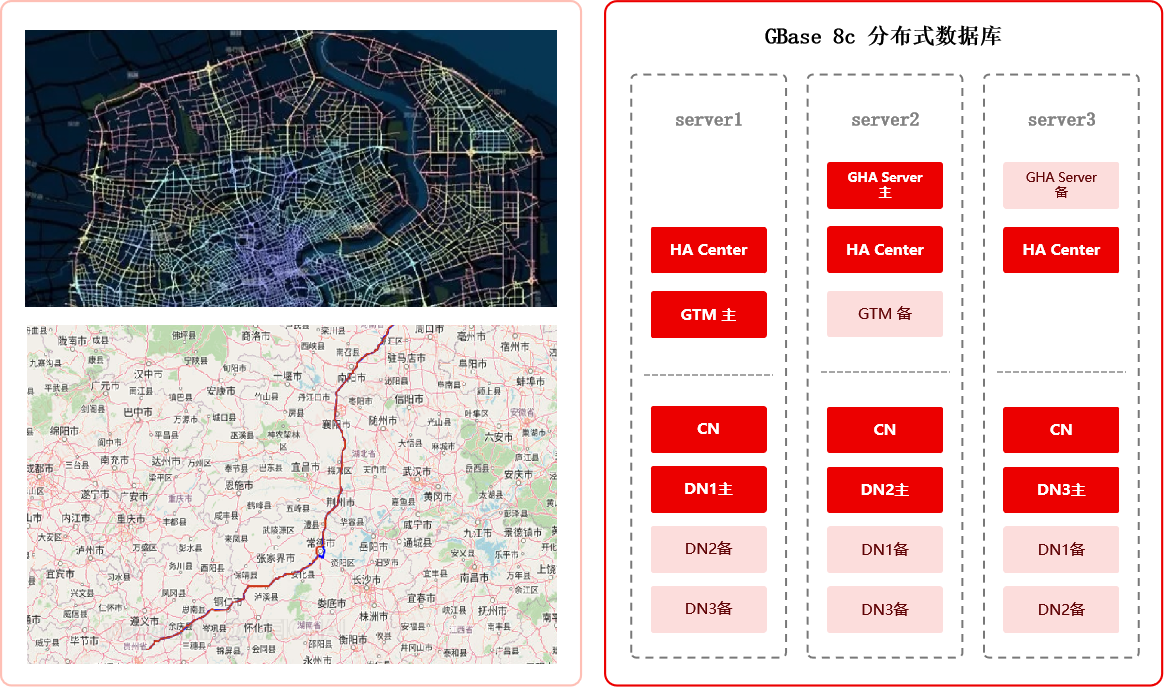Click 武汉市 label on the route map
Image resolution: width=1164 pixels, height=687 pixels.
(416, 472)
